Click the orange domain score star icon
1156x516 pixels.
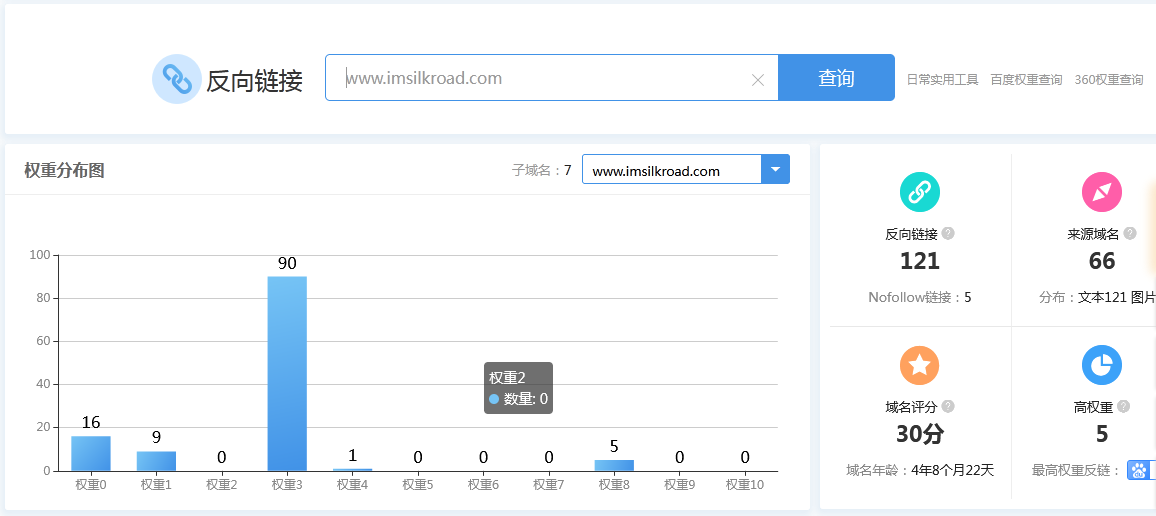[919, 365]
